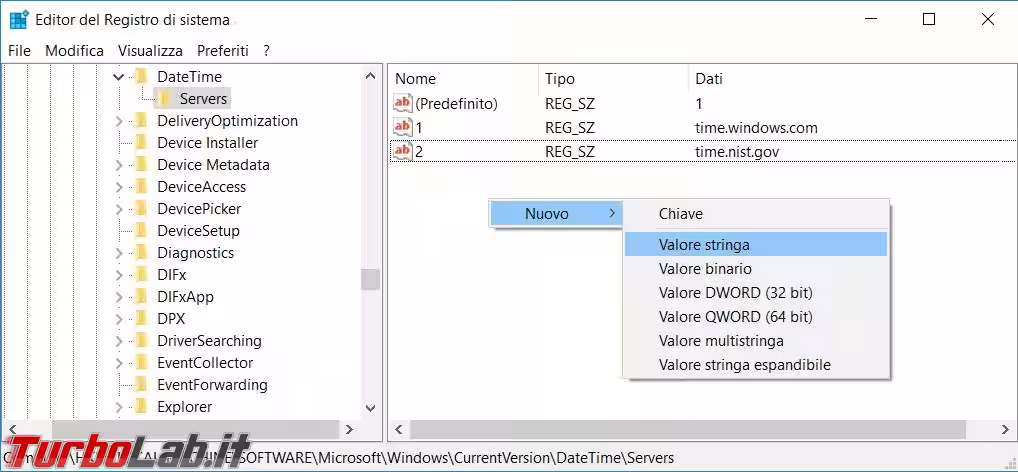Select the EventCollector key in tree

[205, 363]
